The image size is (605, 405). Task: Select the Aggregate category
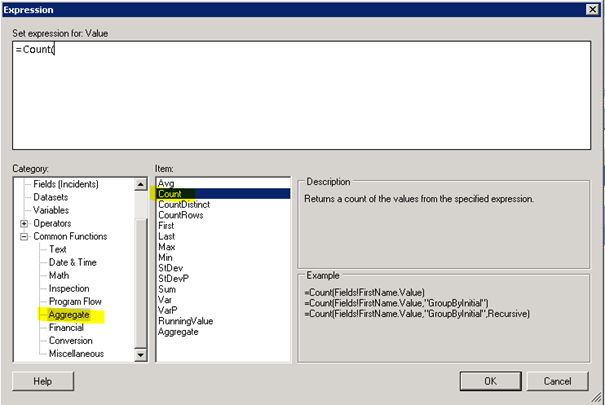click(69, 314)
